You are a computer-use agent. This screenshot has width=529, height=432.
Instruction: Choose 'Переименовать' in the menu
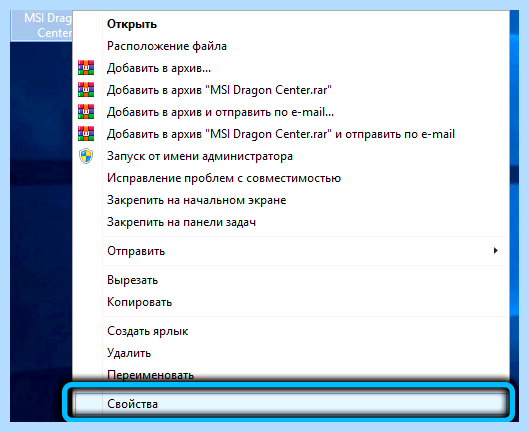click(x=291, y=375)
